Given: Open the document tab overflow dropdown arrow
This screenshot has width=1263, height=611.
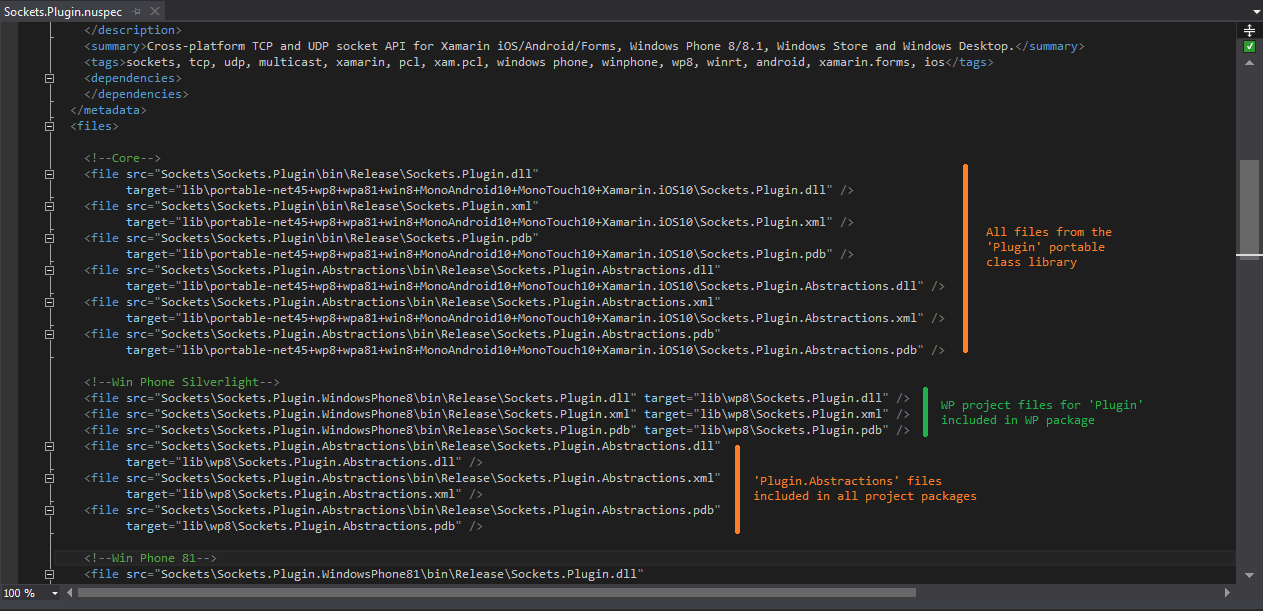Looking at the screenshot, I should click(1255, 10).
